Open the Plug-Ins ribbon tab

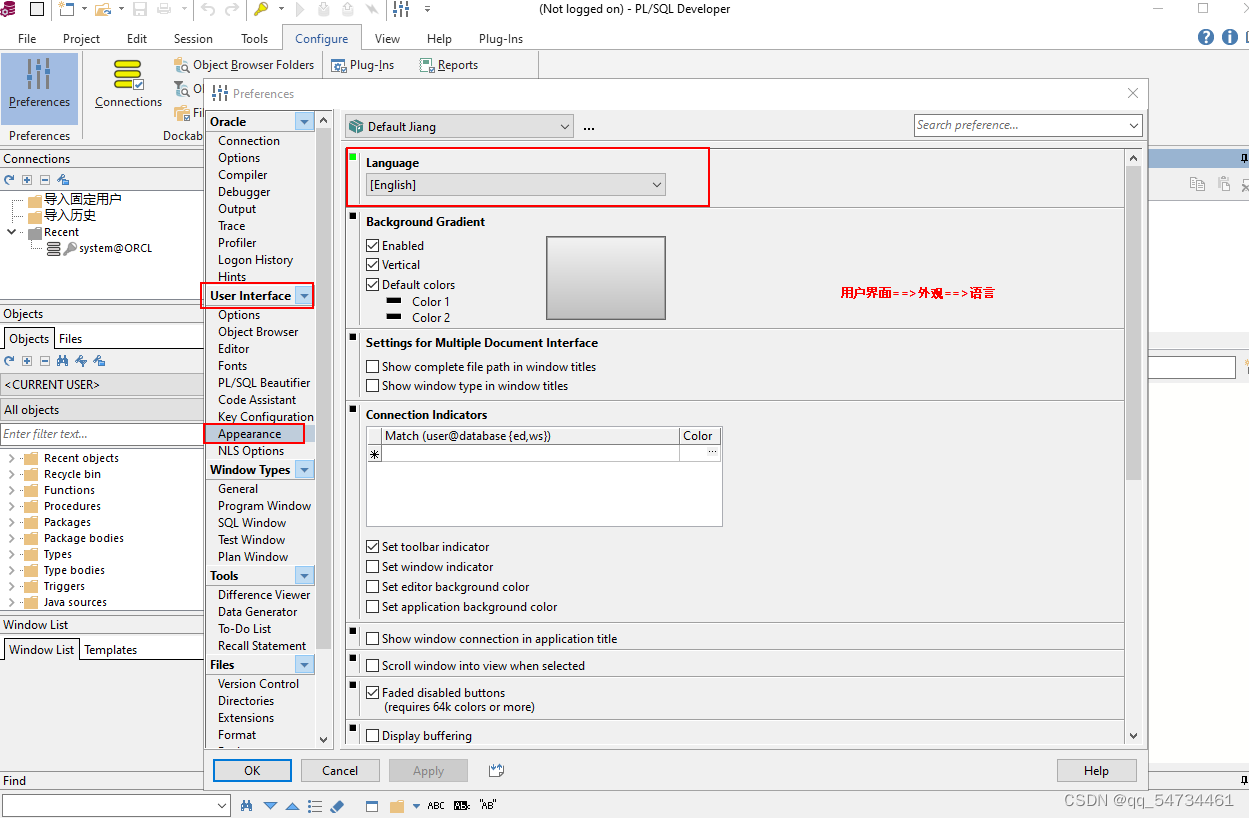click(500, 39)
